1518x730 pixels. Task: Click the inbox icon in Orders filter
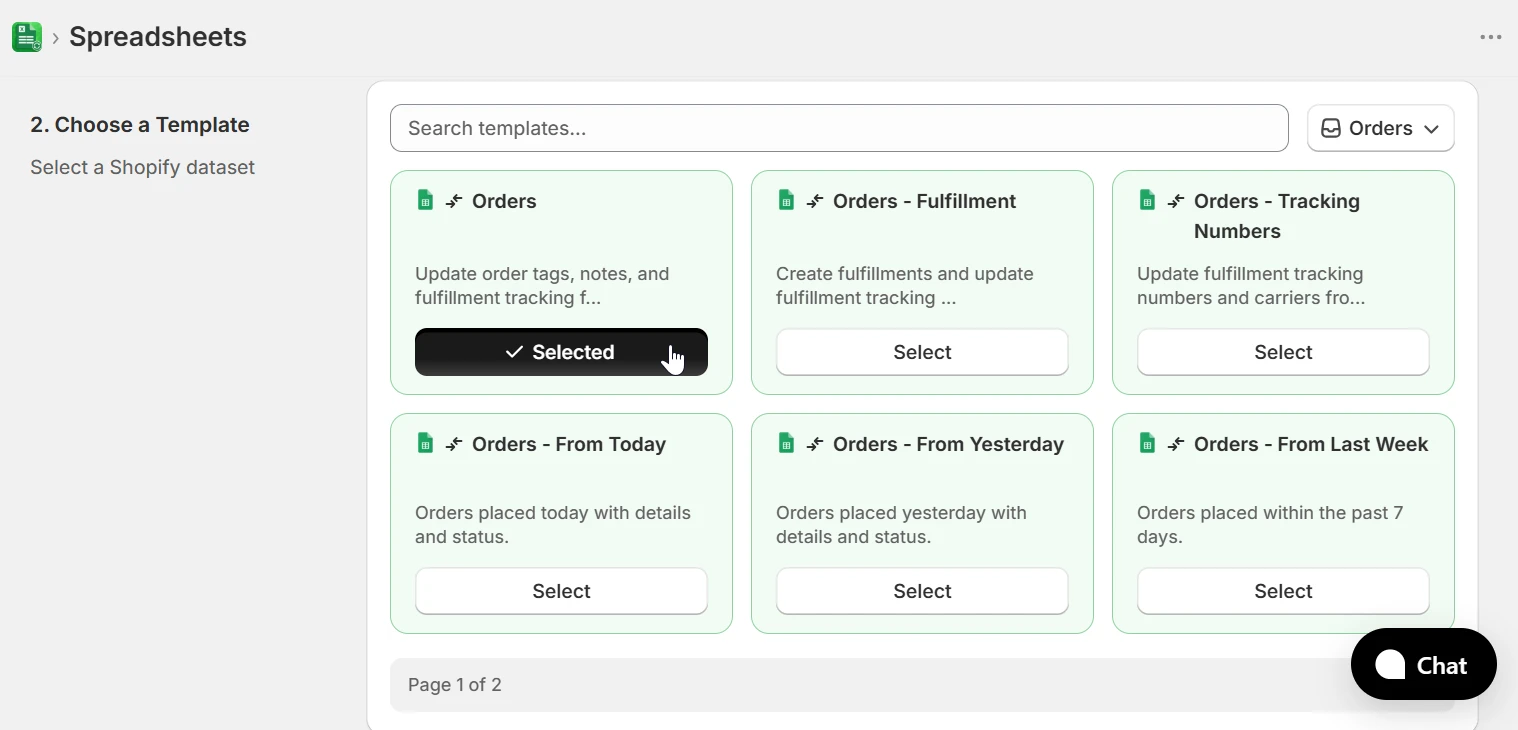[x=1331, y=128]
